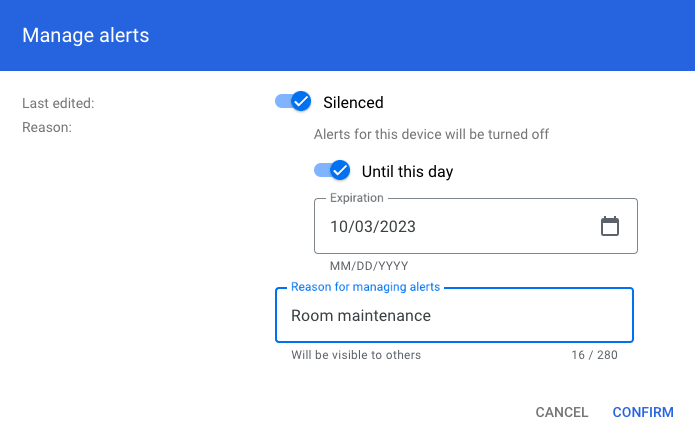Click year 2023 in the expiration date
Viewport: 695px width, 436px height.
[397, 227]
